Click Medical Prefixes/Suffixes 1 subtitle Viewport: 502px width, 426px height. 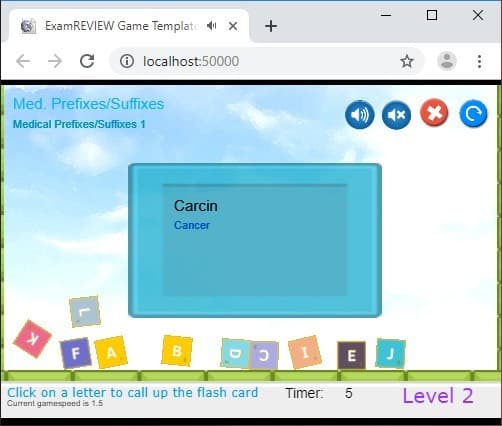click(79, 124)
